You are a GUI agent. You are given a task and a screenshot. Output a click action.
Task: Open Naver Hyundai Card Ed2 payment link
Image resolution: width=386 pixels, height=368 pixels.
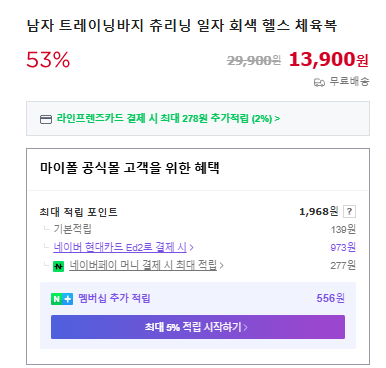pyautogui.click(x=120, y=247)
